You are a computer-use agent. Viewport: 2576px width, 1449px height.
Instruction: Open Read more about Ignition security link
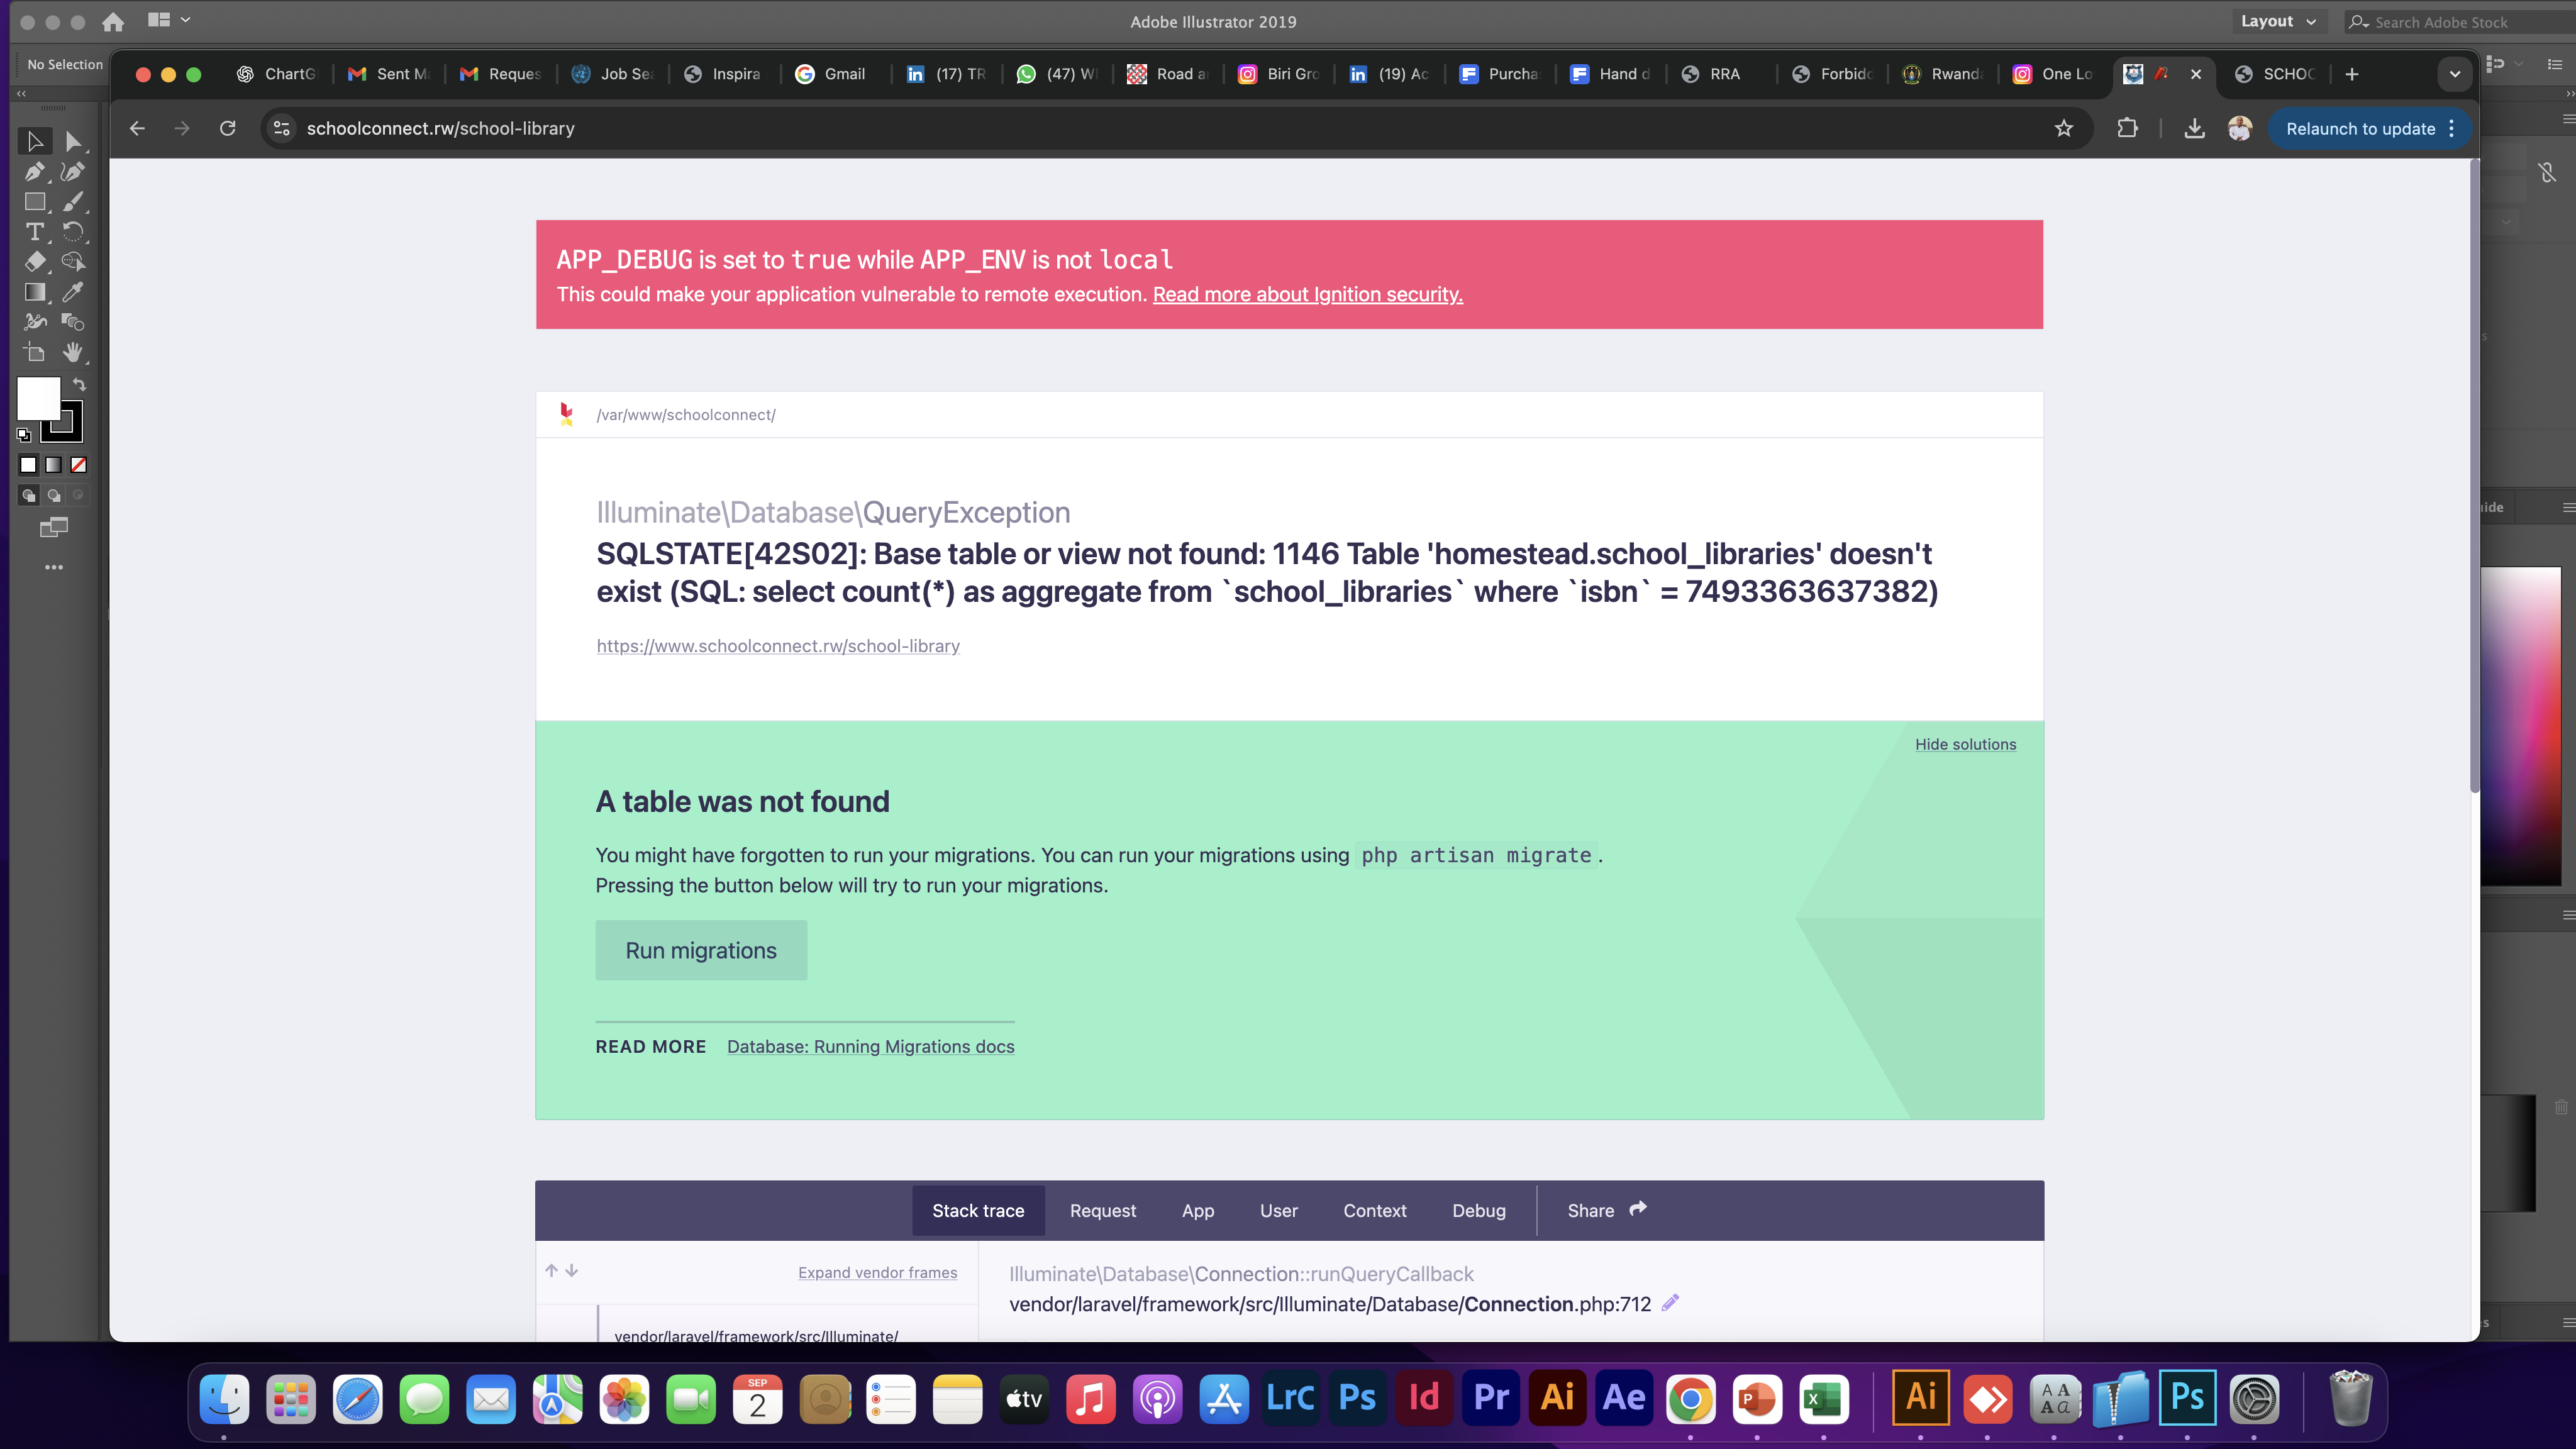[1307, 294]
